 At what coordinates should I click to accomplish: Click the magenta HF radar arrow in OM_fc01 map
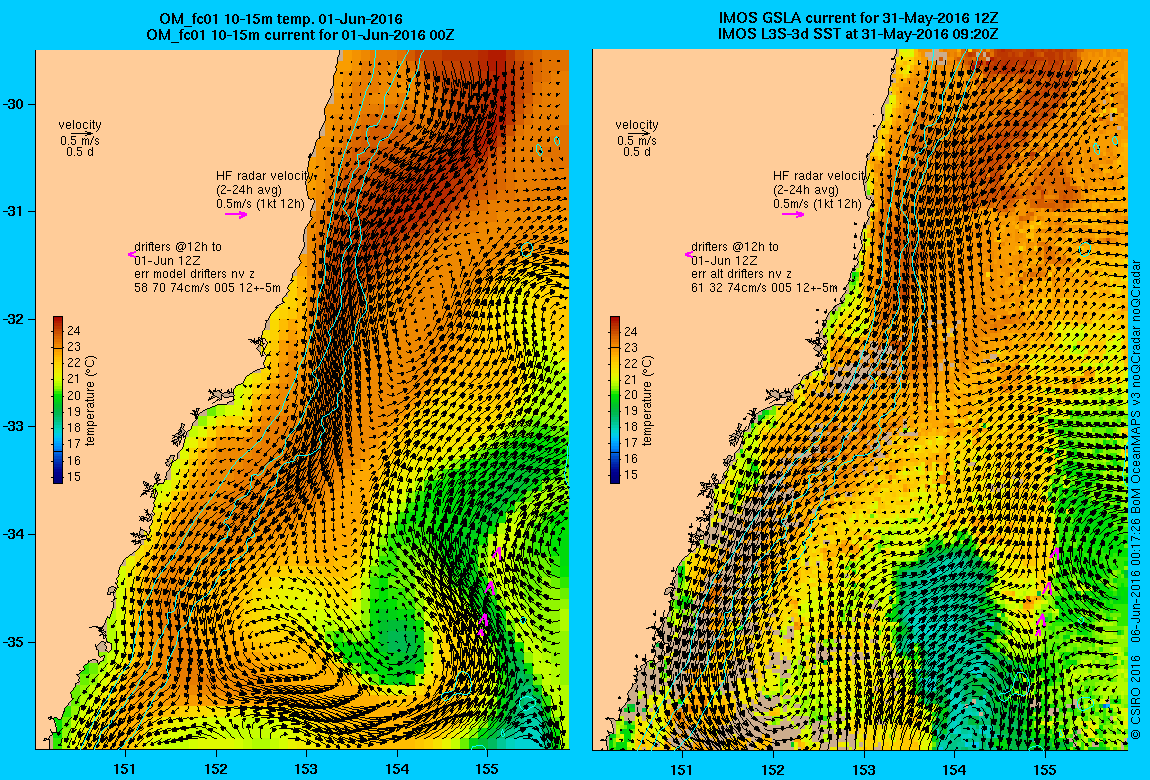(x=236, y=215)
